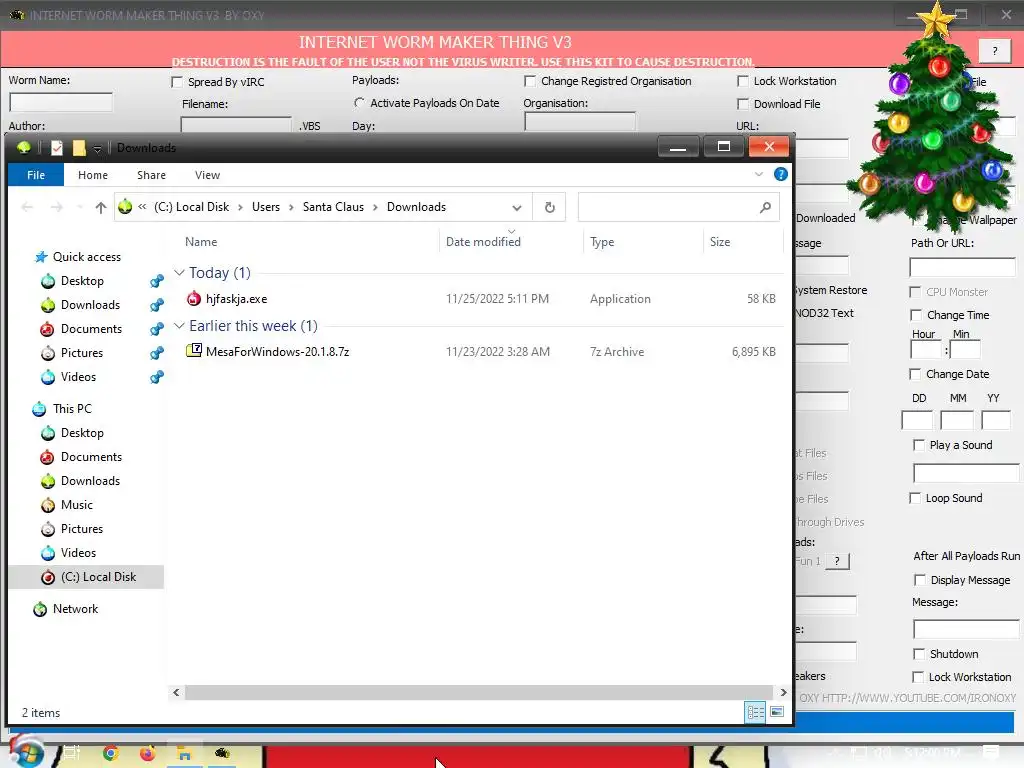Expand breadcrumb arrow after Users

(291, 207)
